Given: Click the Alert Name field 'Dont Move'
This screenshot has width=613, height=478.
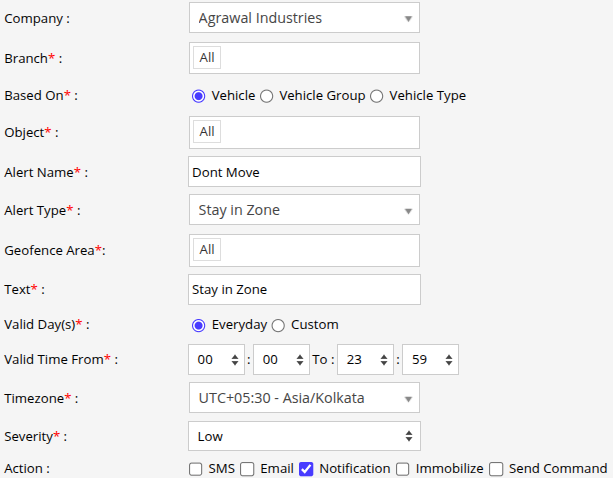Looking at the screenshot, I should point(304,172).
